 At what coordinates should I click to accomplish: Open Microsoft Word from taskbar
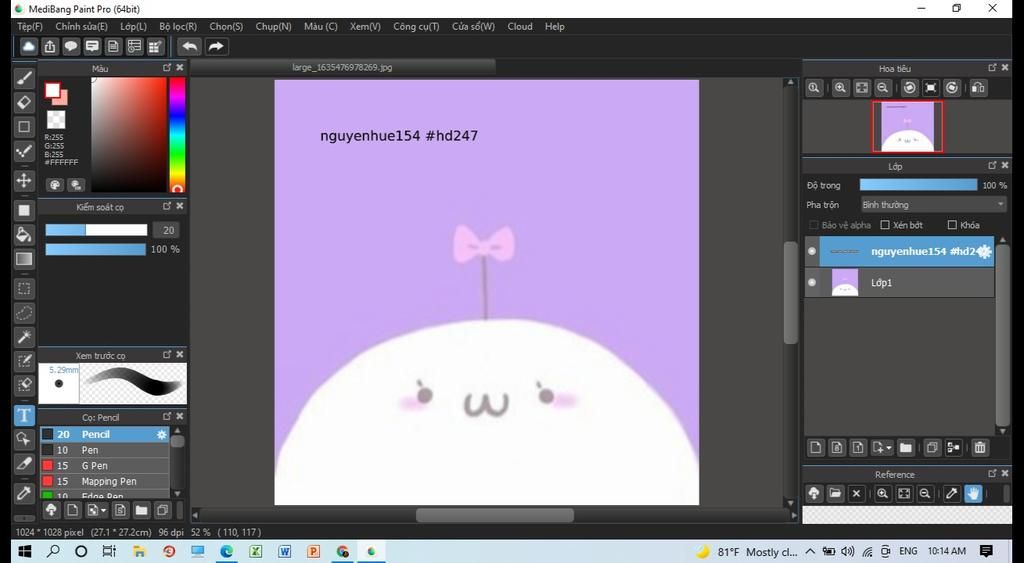click(x=284, y=551)
